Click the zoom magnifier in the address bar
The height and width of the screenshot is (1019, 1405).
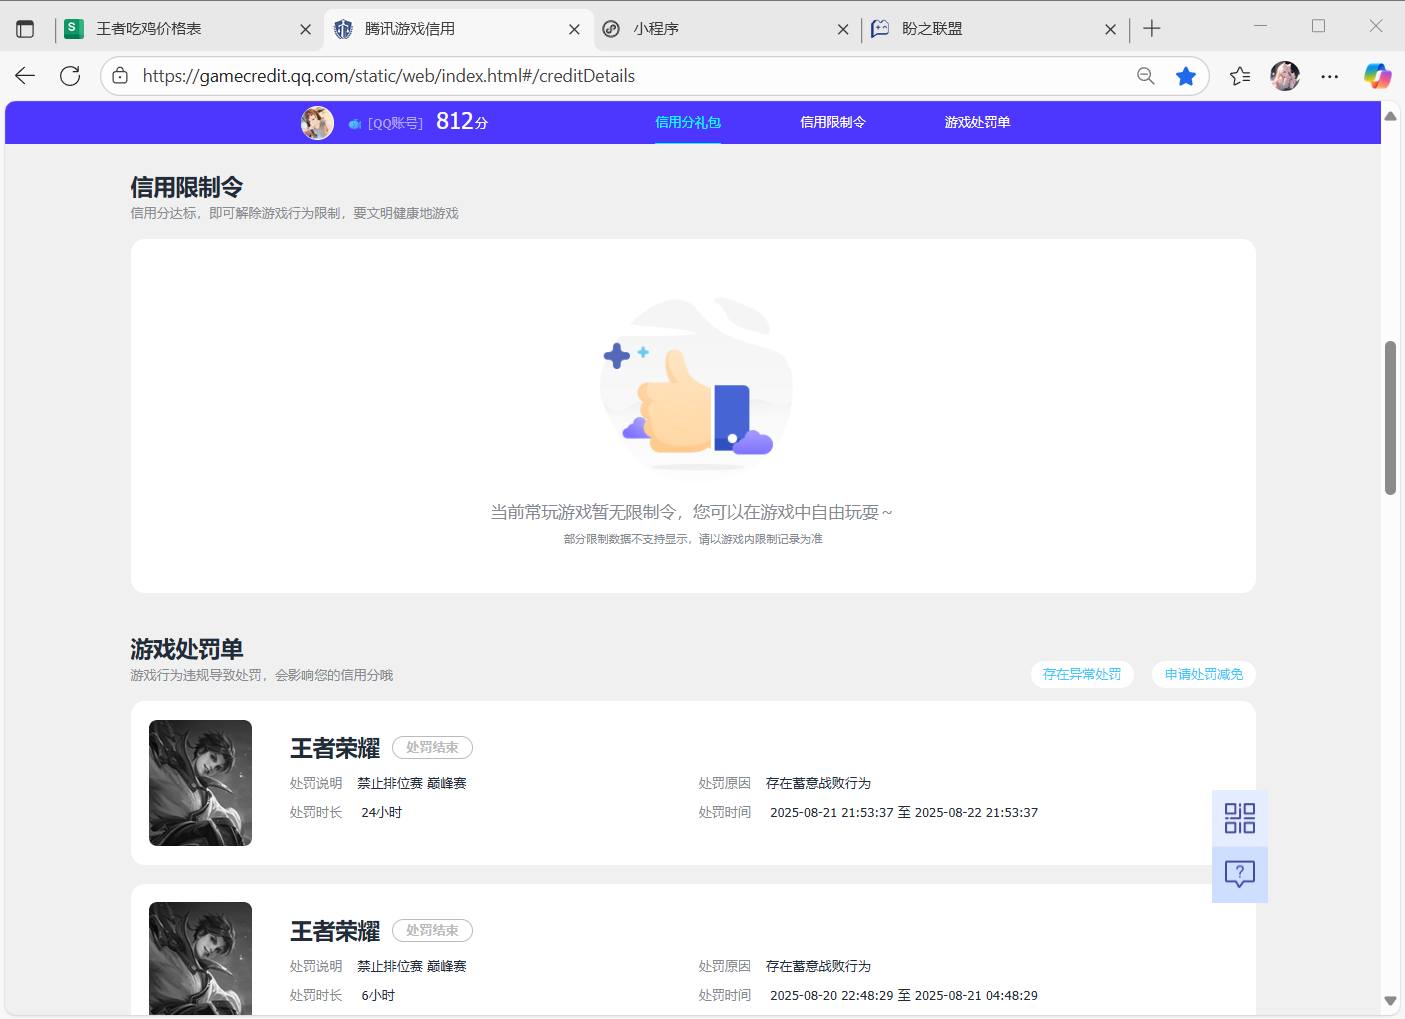1146,75
